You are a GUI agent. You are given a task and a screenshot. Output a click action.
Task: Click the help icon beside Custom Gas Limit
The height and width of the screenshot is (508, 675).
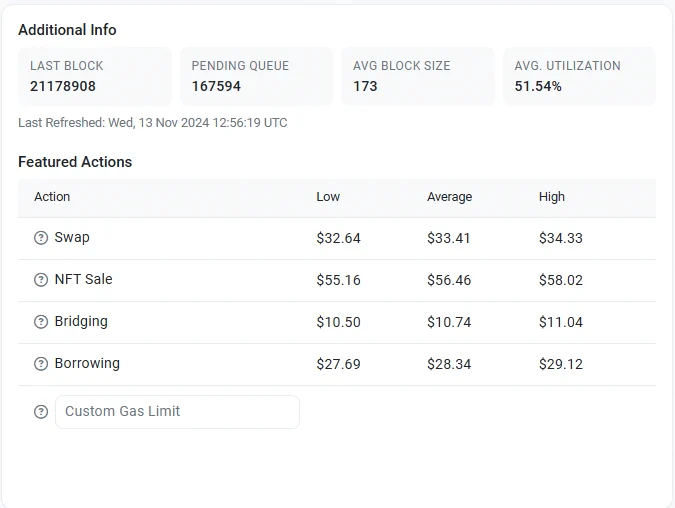point(41,412)
